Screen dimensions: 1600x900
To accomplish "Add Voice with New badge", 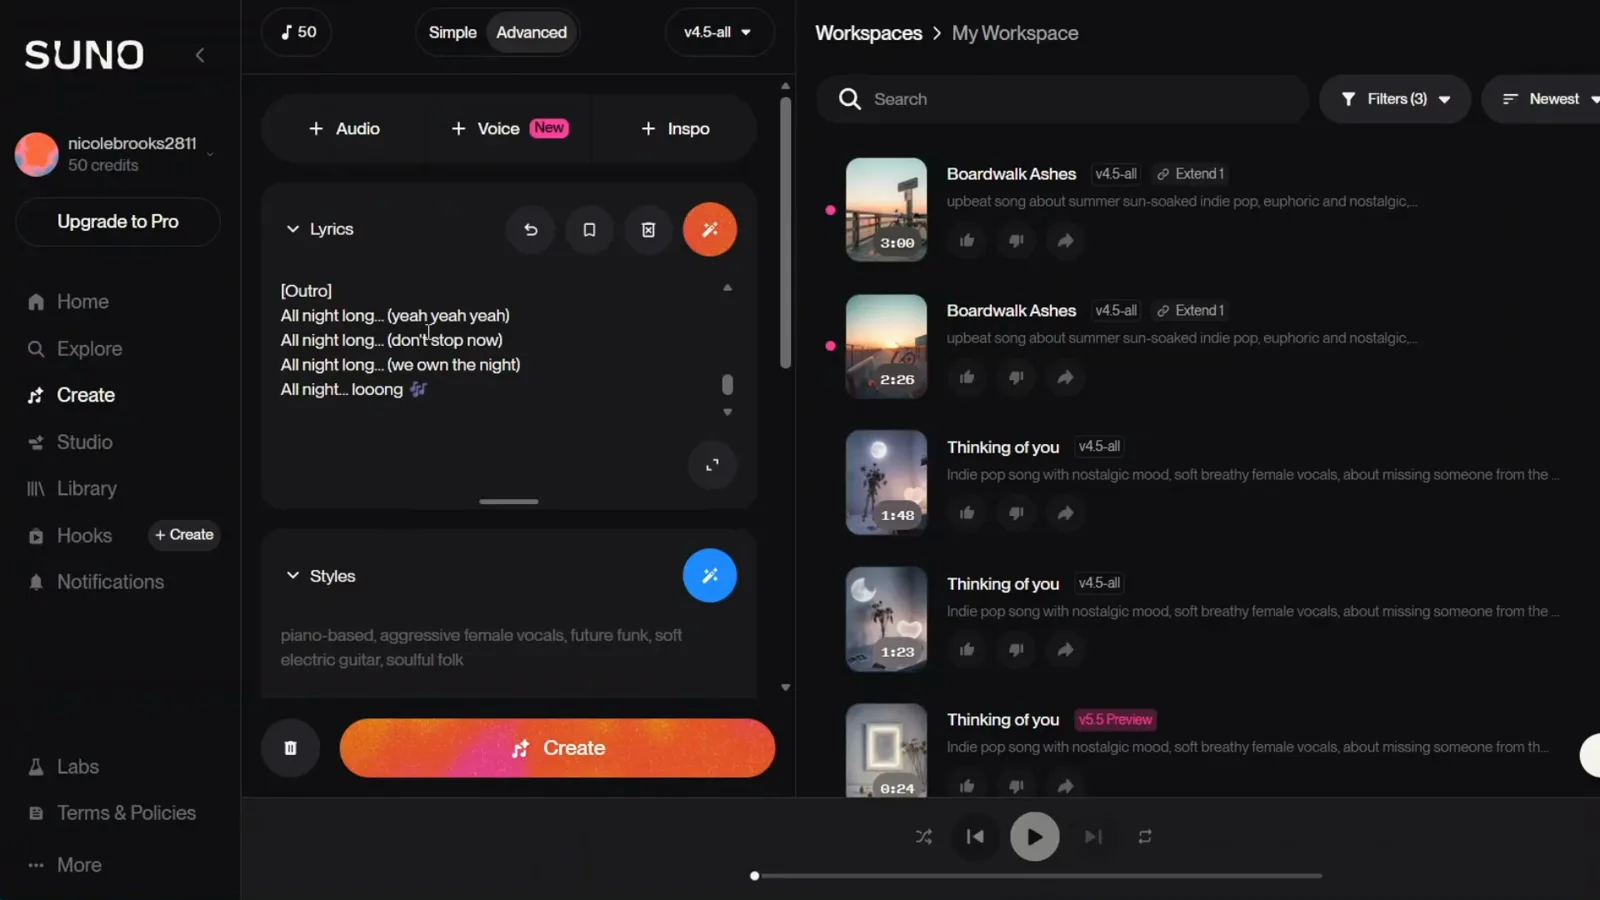I will pyautogui.click(x=509, y=129).
